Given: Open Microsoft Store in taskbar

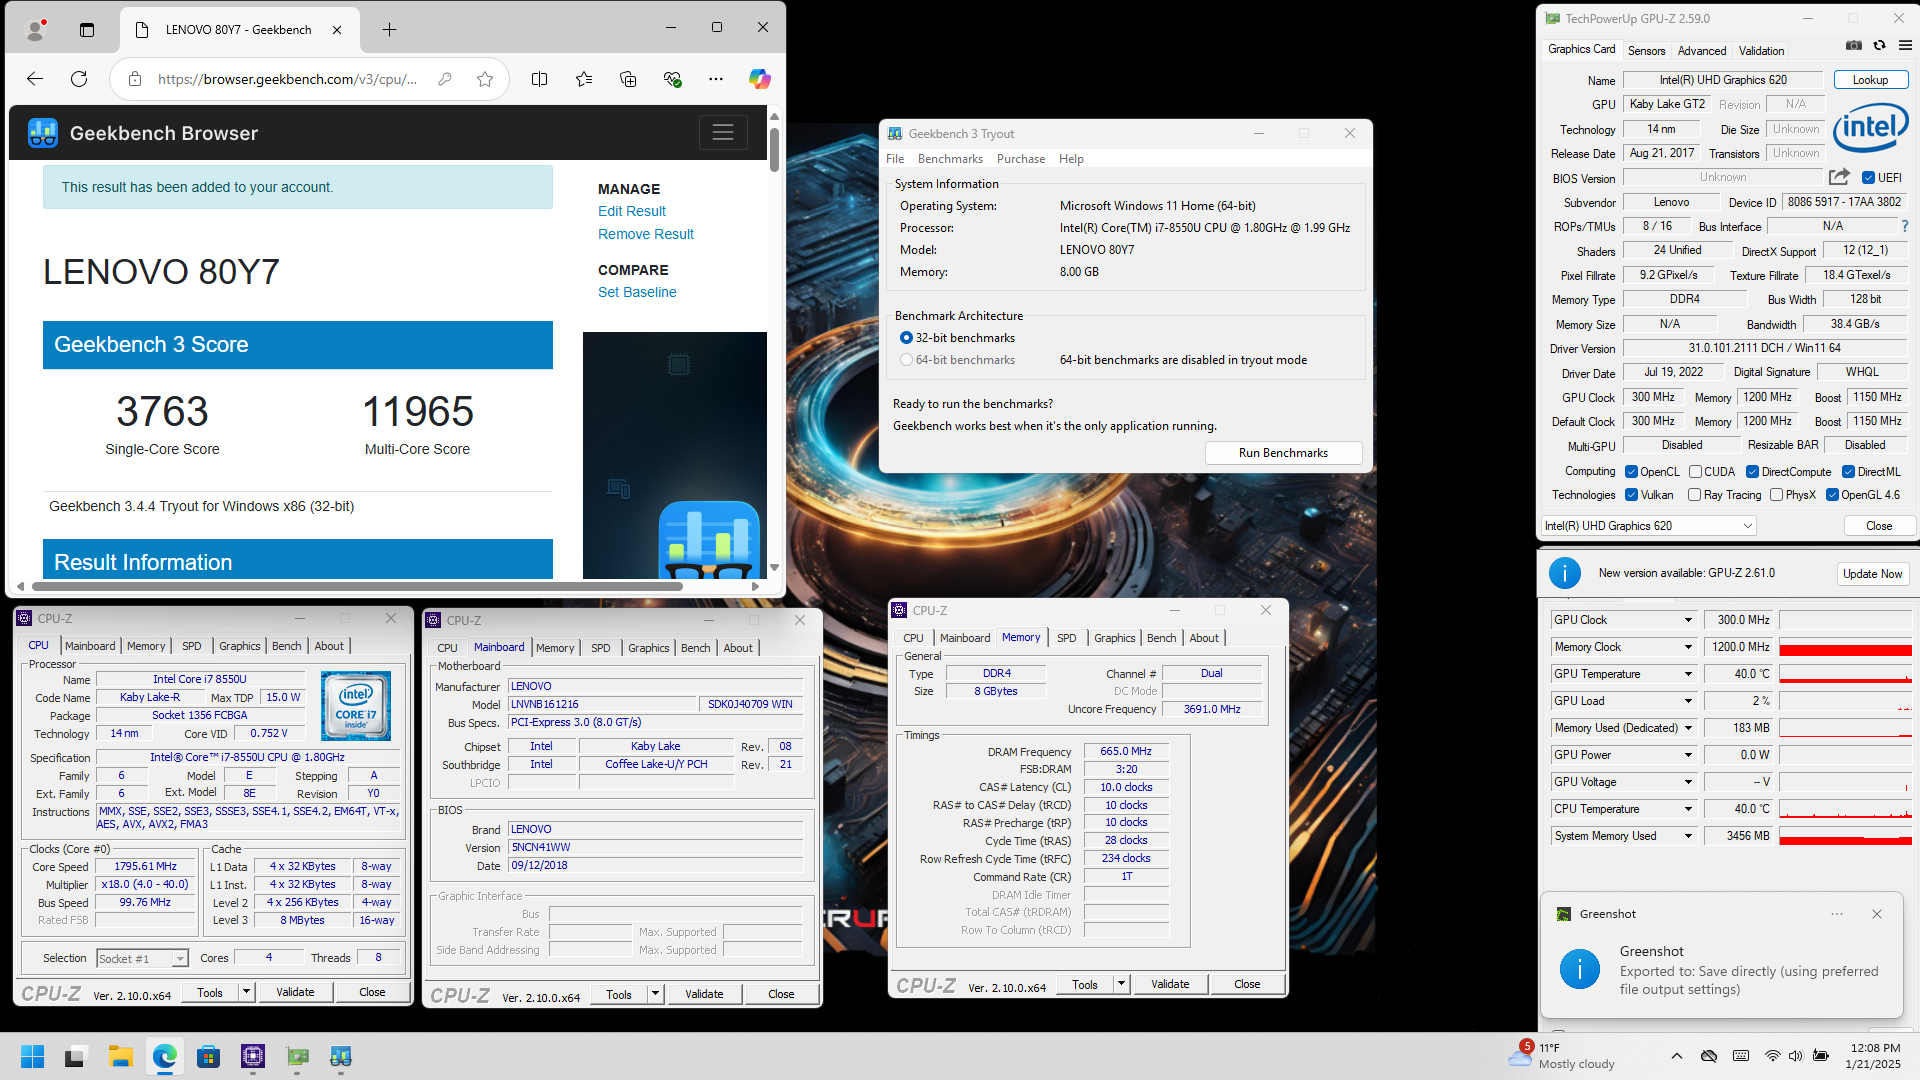Looking at the screenshot, I should (x=208, y=1056).
